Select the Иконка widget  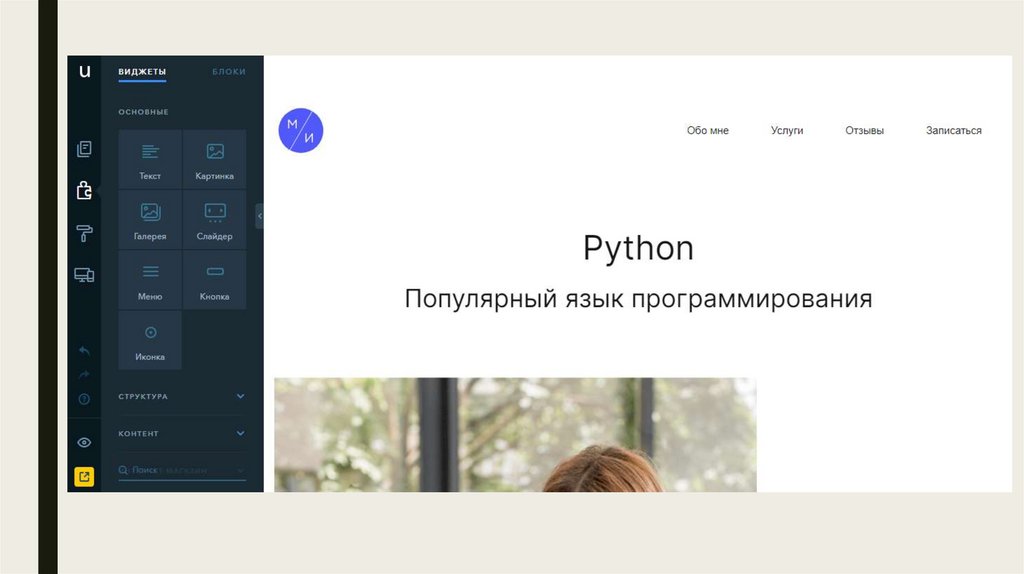click(150, 340)
